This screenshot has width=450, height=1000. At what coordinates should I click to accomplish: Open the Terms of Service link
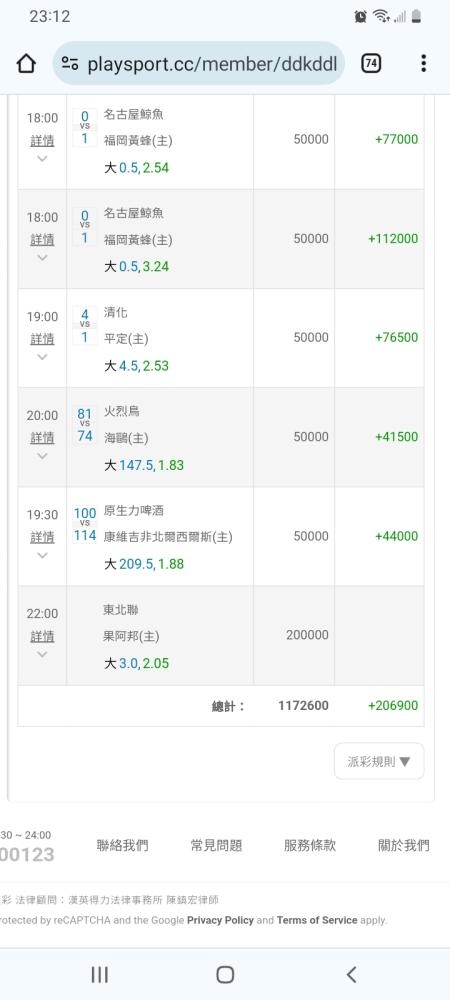(x=317, y=920)
